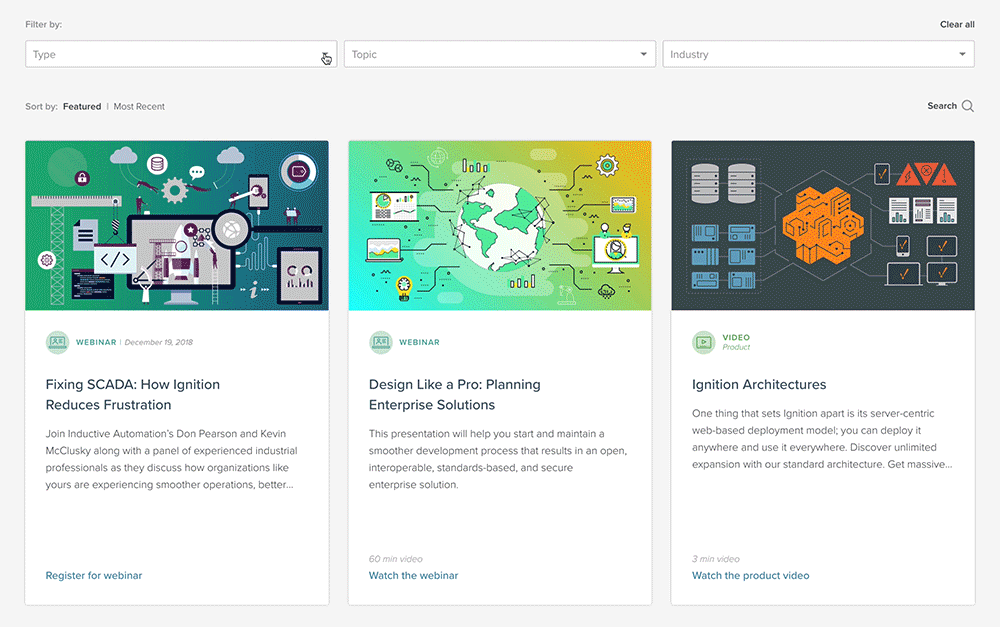This screenshot has height=627, width=1000.
Task: Click the WEBINAR label dated December 19, 2018
Action: coord(96,342)
